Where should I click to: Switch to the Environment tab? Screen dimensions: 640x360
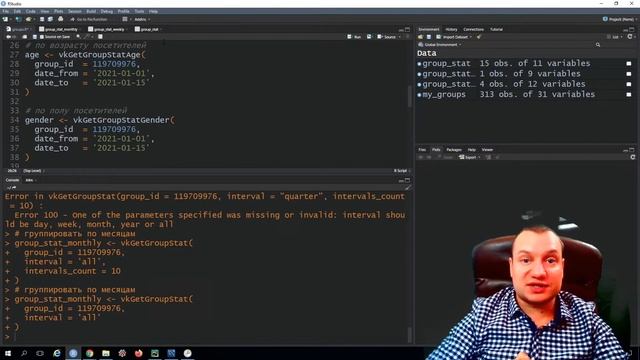[x=429, y=29]
